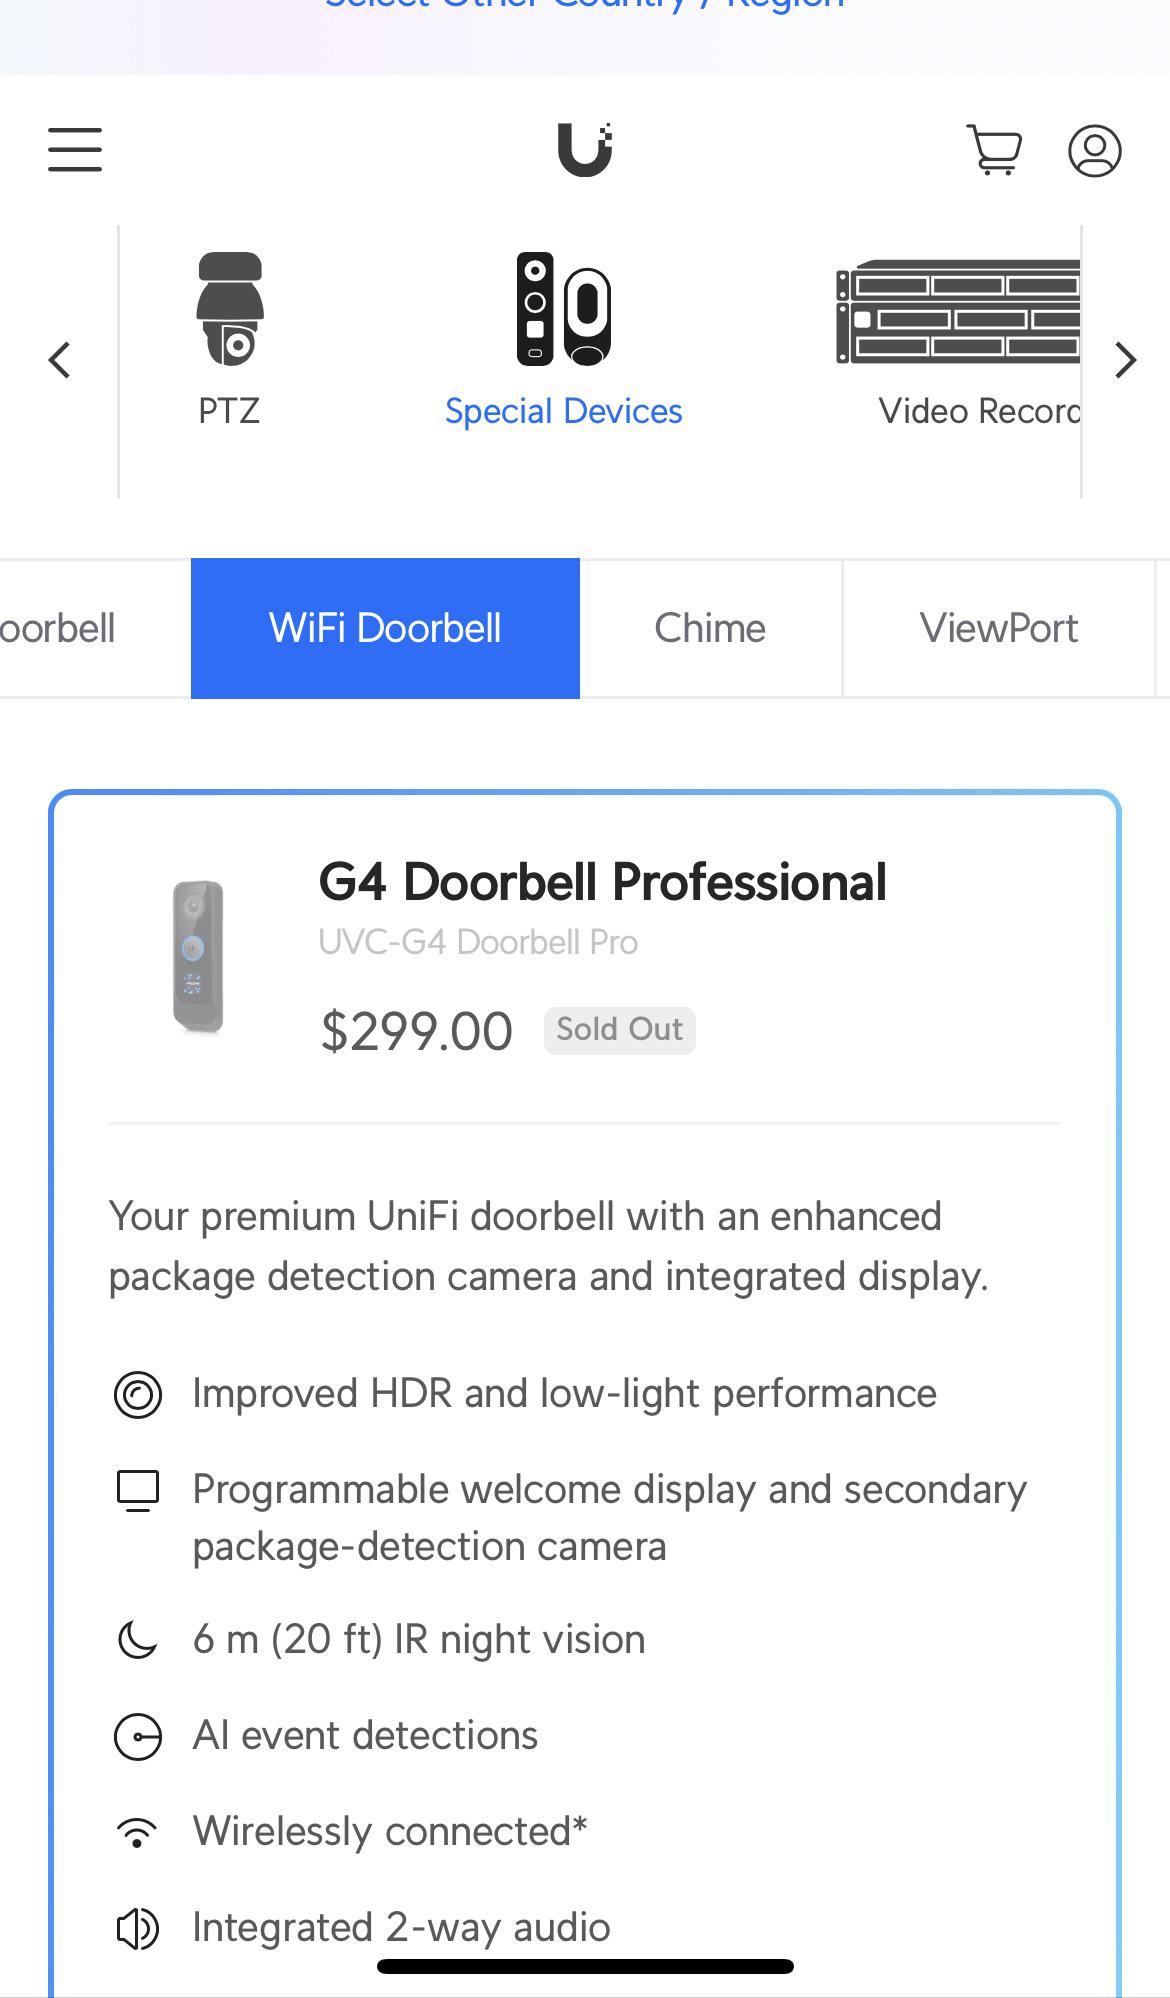Switch to the Chime tab
The width and height of the screenshot is (1170, 1998).
point(709,628)
